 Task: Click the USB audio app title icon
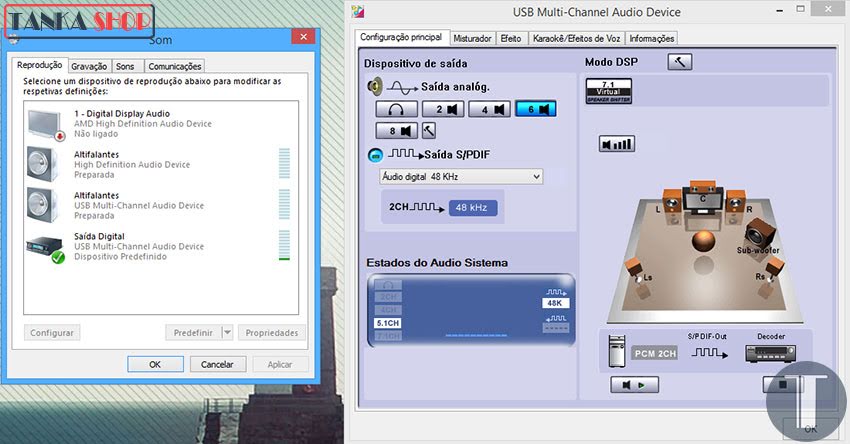pos(358,11)
